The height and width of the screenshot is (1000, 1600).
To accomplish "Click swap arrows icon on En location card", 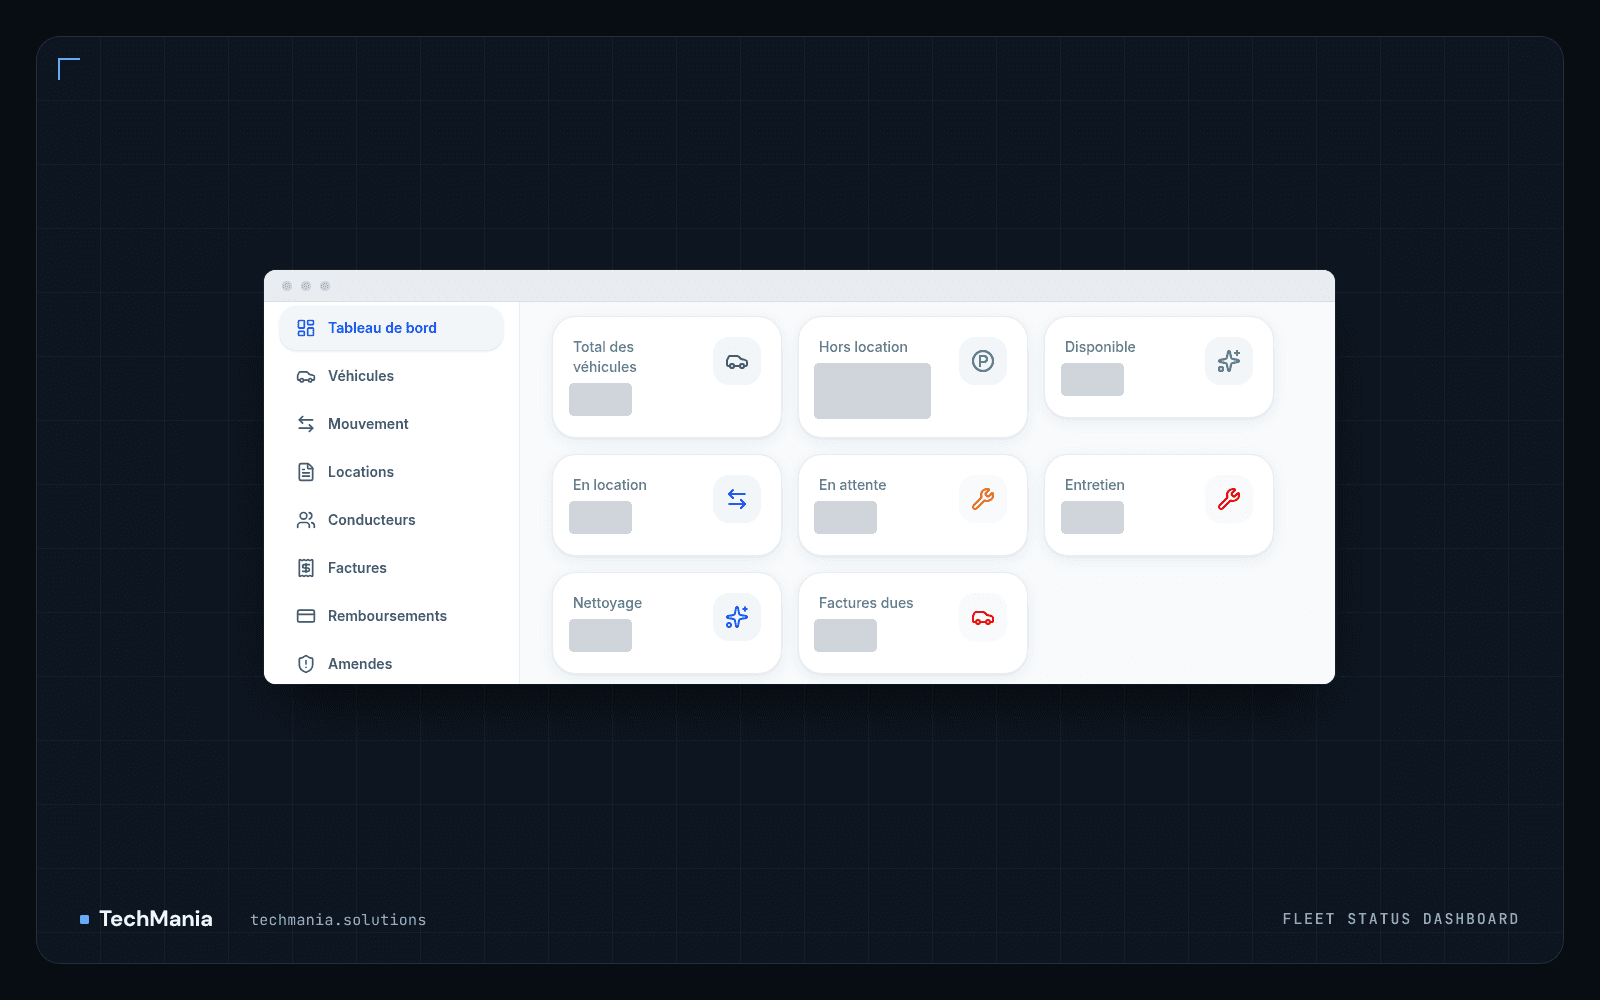I will tap(737, 499).
